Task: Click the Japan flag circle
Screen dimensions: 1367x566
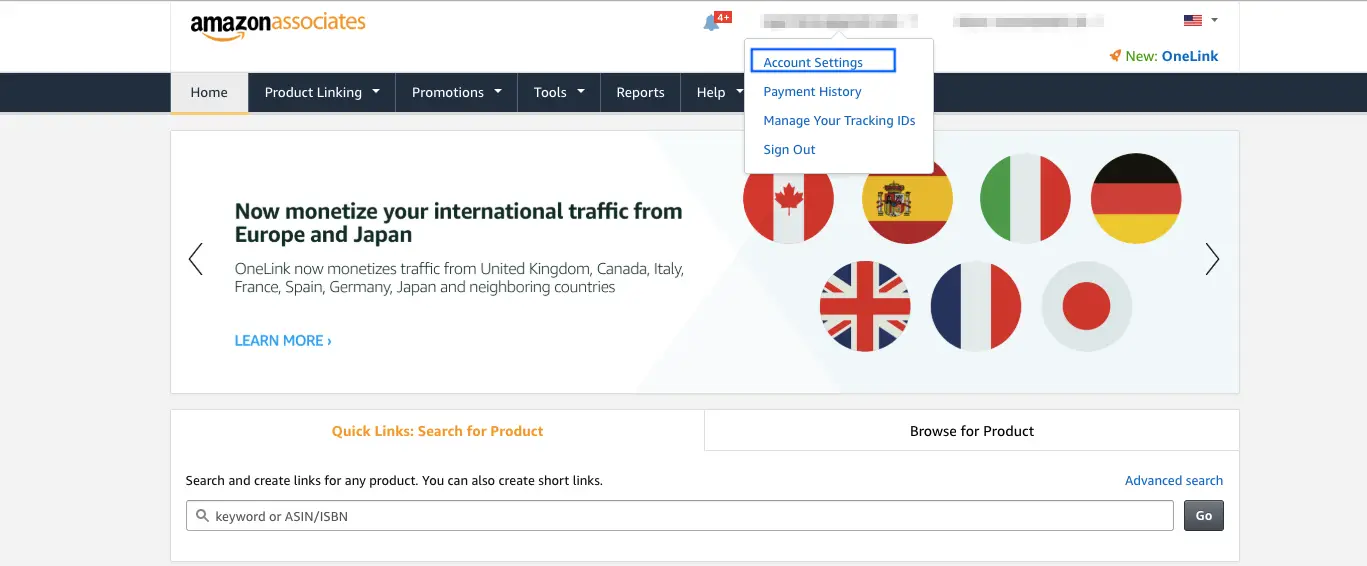Action: (x=1087, y=306)
